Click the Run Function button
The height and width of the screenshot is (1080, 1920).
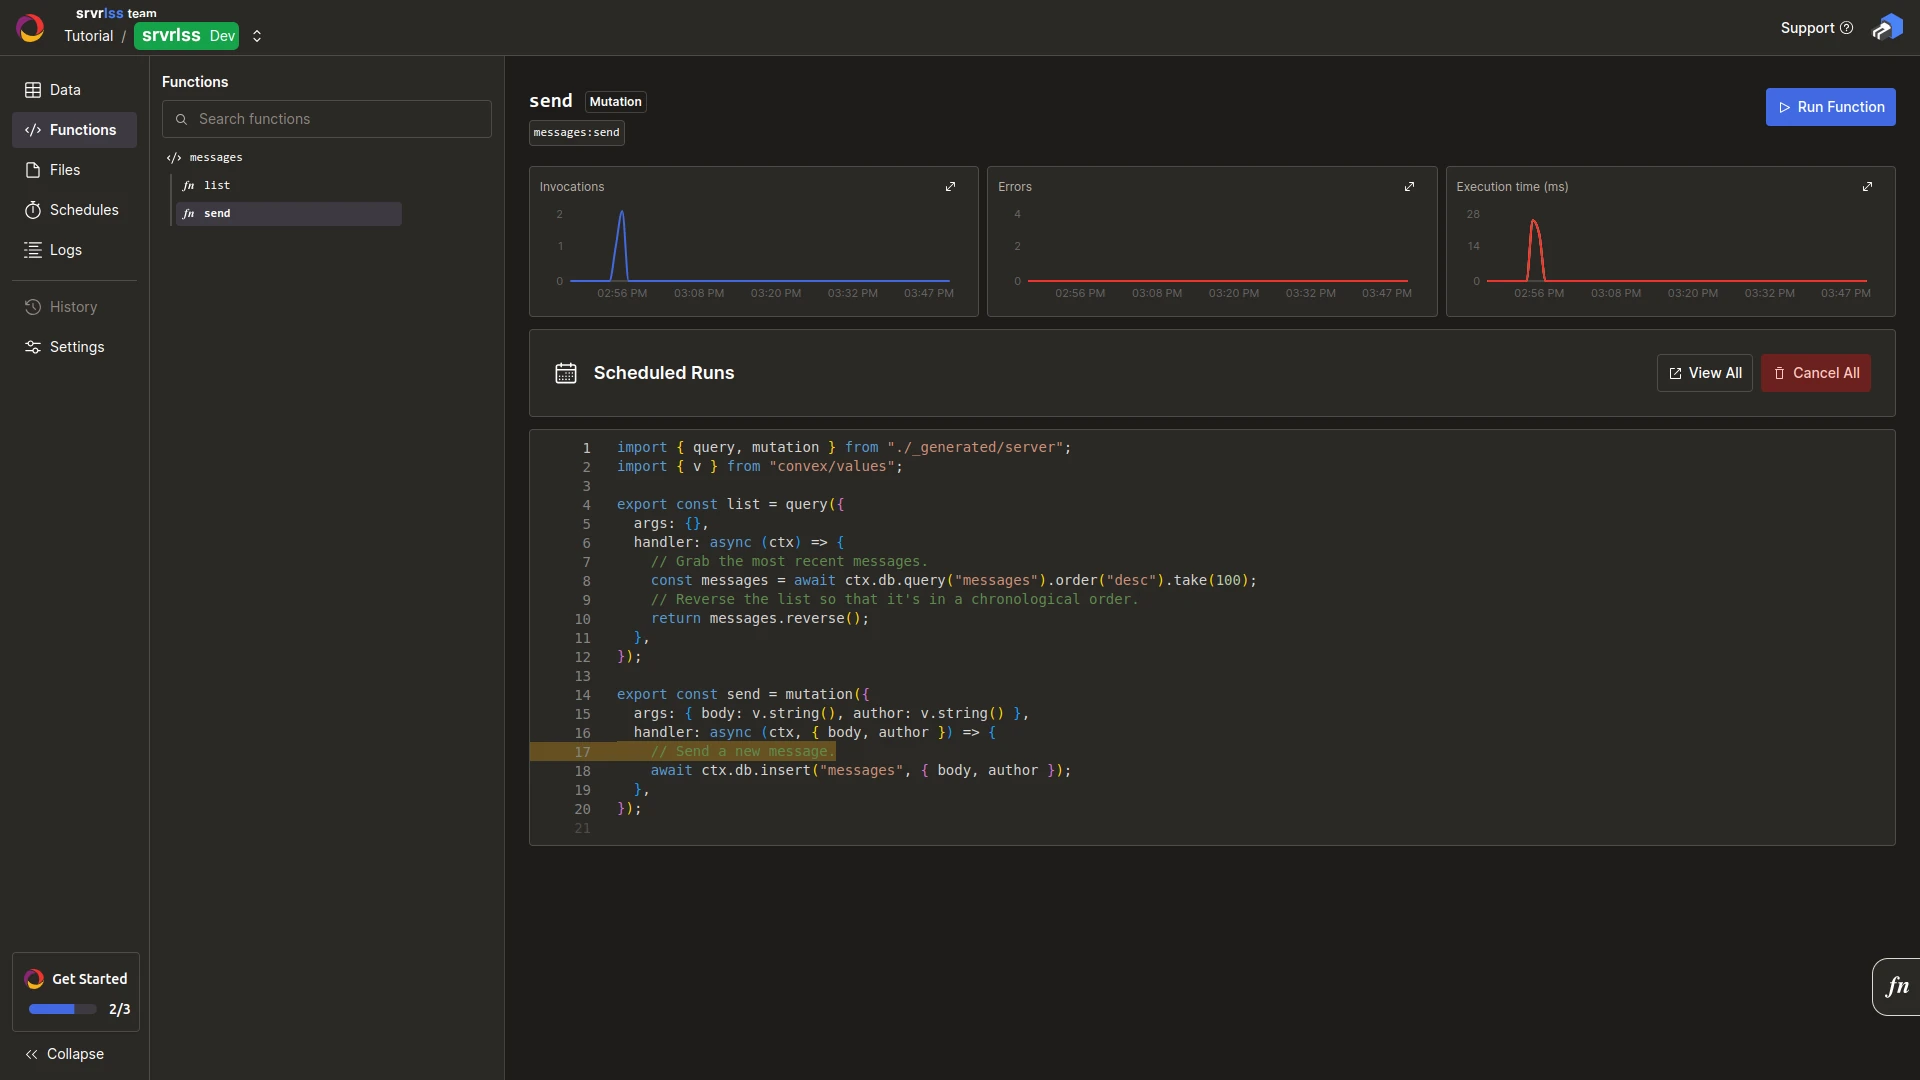coord(1830,107)
